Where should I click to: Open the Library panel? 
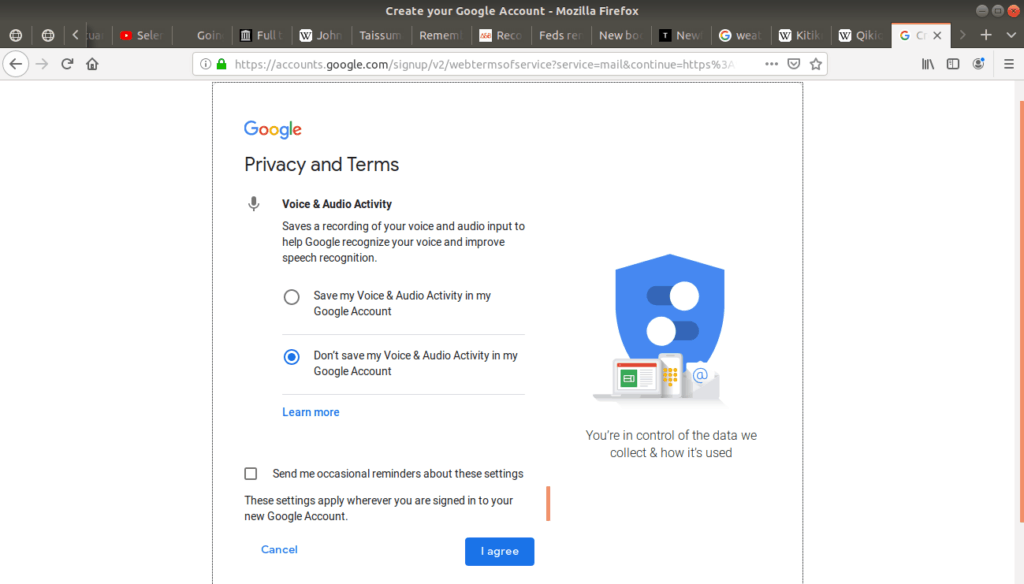928,64
